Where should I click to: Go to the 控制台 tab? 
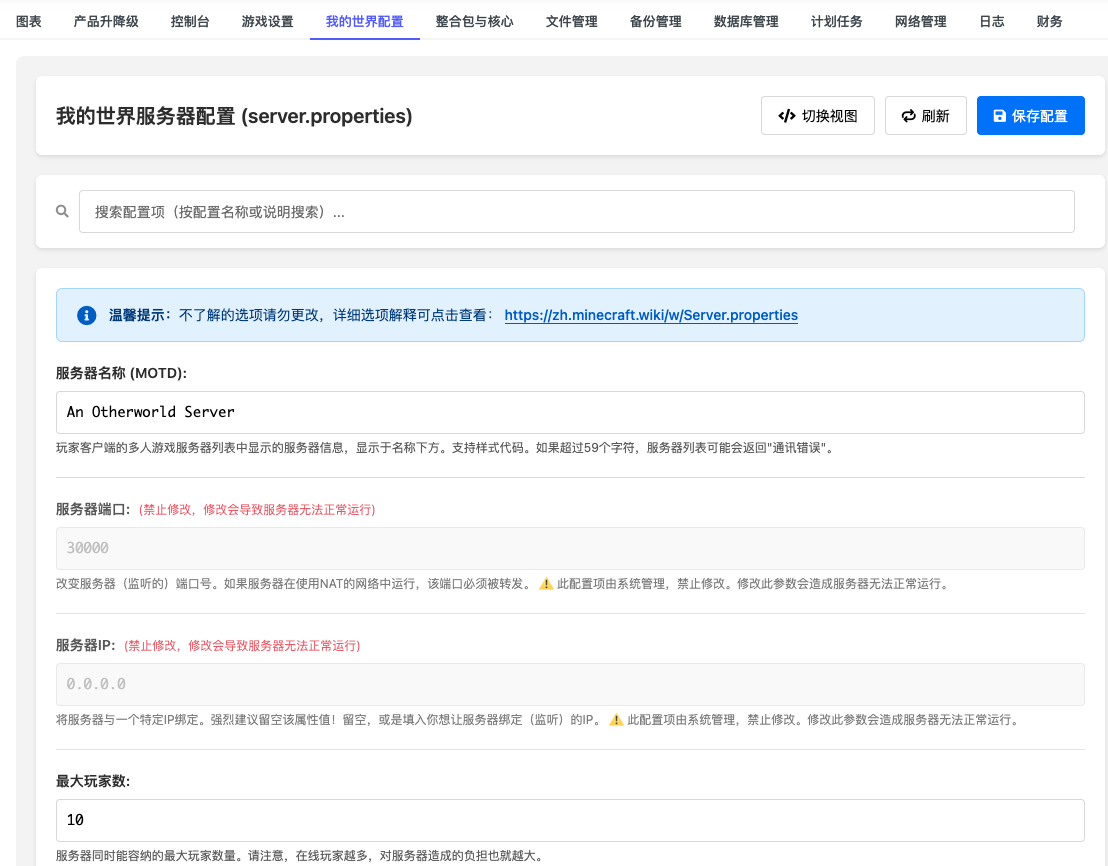(x=190, y=21)
